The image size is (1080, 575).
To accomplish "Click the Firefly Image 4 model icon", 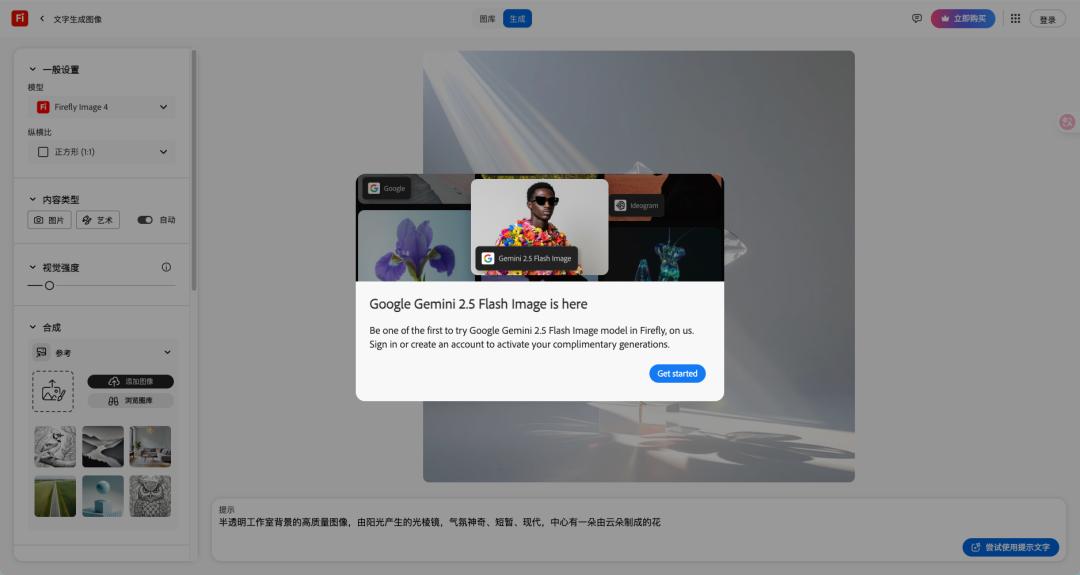I will pos(43,107).
